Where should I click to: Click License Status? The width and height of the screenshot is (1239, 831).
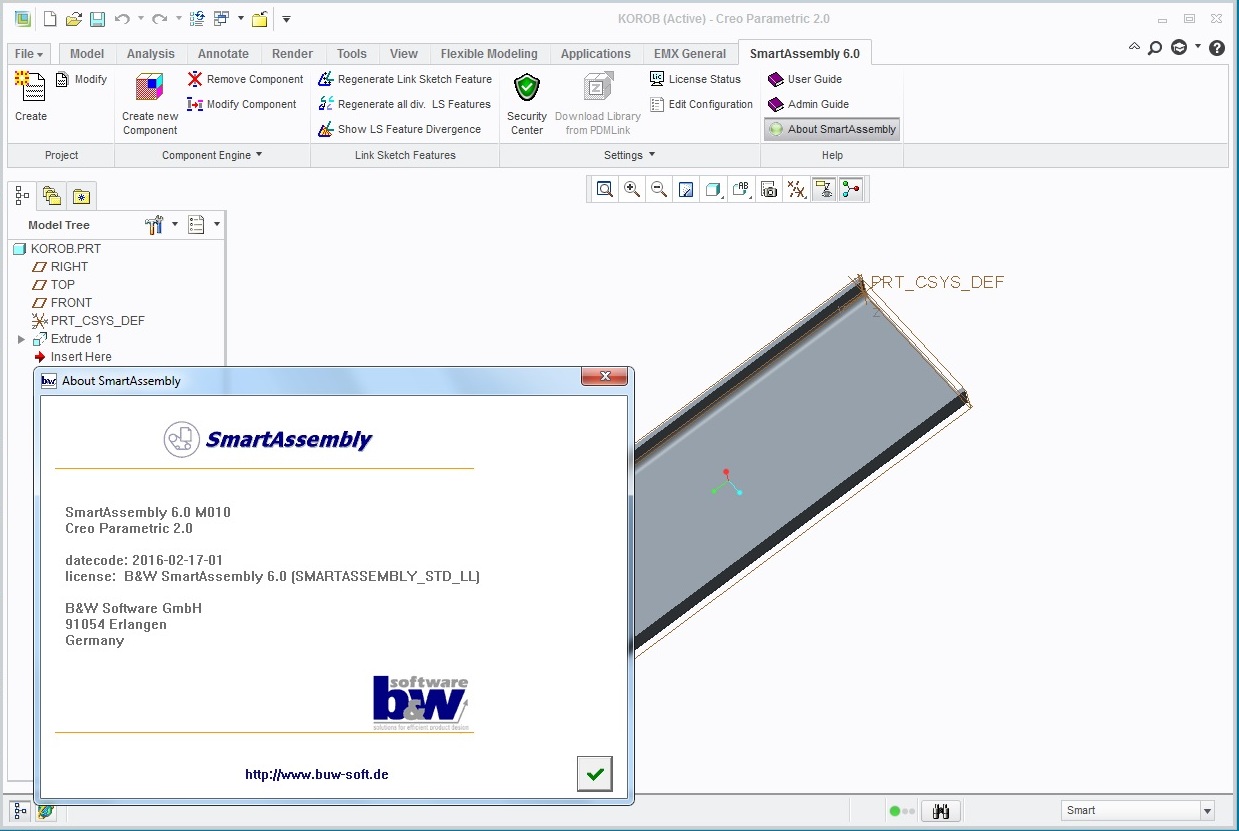click(695, 79)
